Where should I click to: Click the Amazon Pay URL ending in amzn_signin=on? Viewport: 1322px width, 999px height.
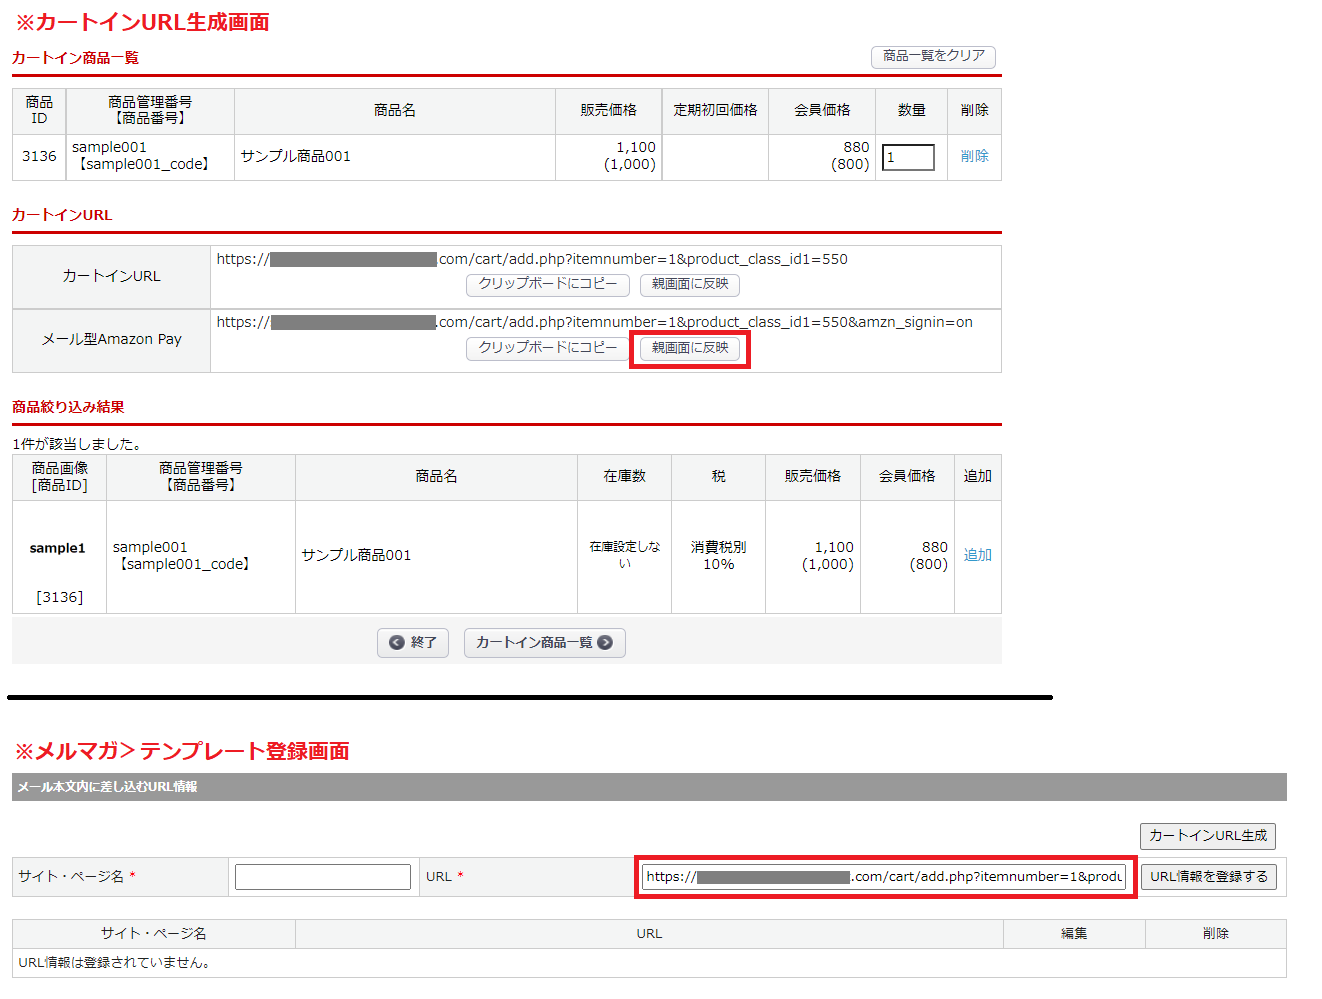click(594, 322)
